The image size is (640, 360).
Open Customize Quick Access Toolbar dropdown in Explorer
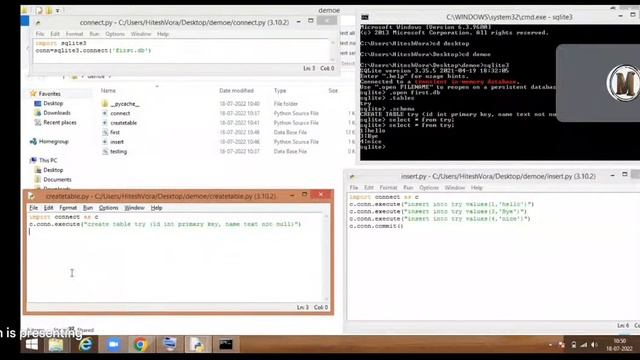[x=58, y=10]
